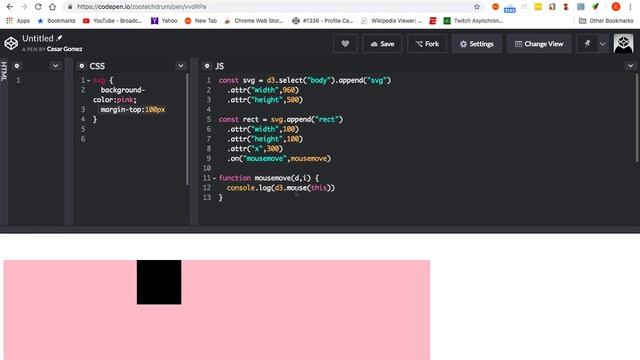Image resolution: width=640 pixels, height=360 pixels.
Task: Click the blue badge extension icon
Action: click(x=509, y=7)
